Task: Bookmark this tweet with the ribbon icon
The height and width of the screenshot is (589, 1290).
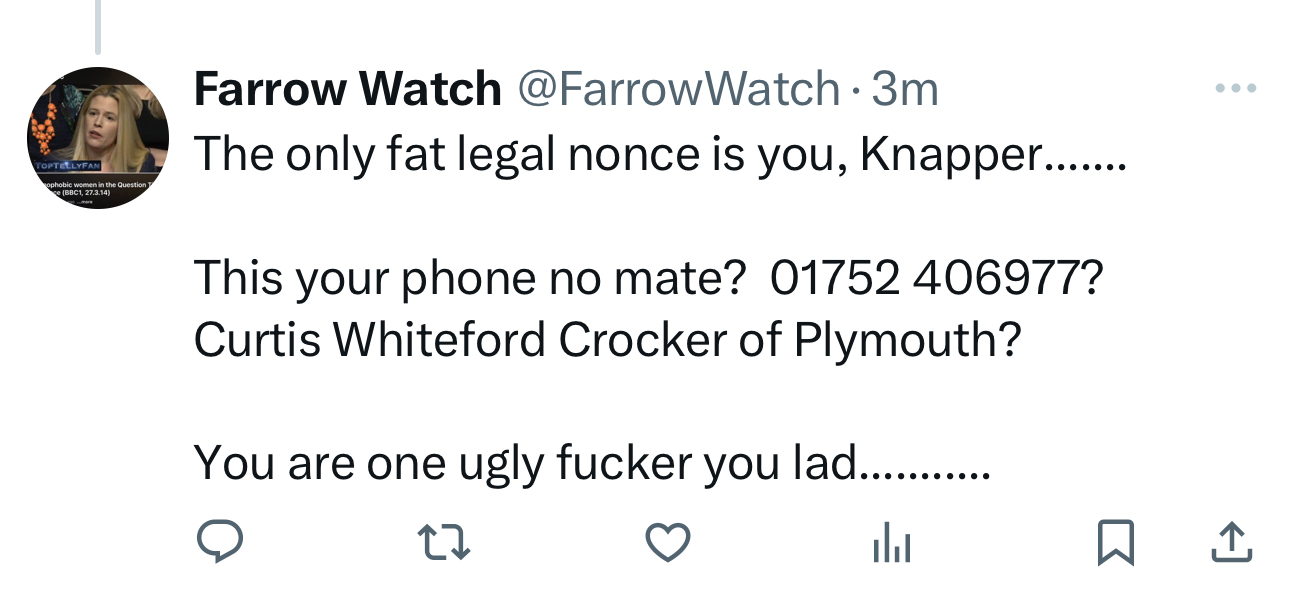Action: click(1116, 545)
